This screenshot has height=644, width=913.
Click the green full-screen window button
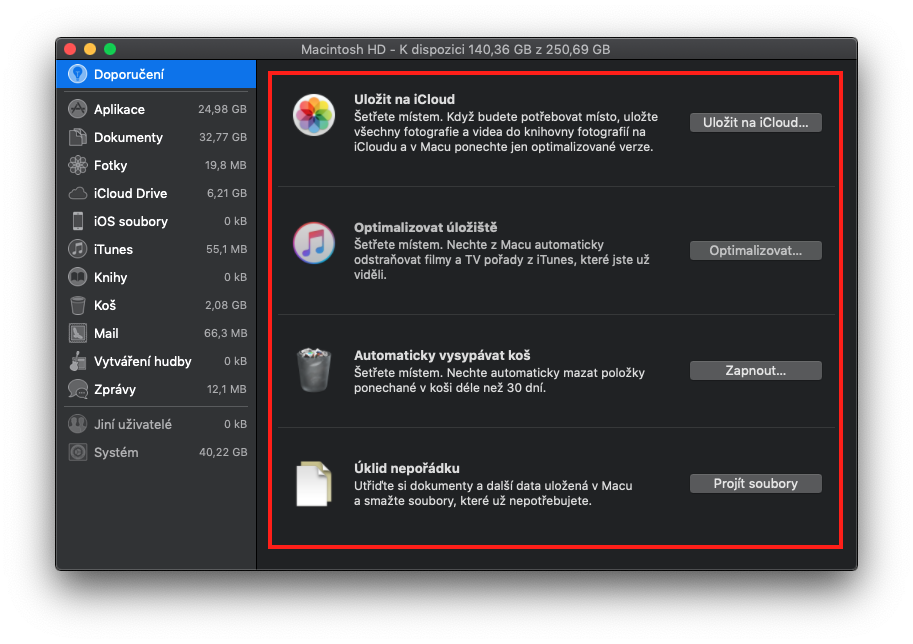[x=109, y=49]
